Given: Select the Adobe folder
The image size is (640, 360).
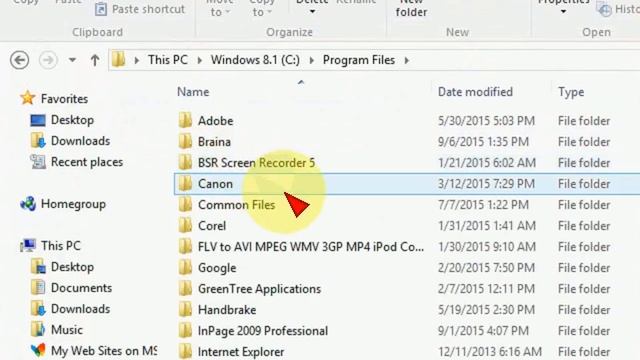Looking at the screenshot, I should point(216,121).
